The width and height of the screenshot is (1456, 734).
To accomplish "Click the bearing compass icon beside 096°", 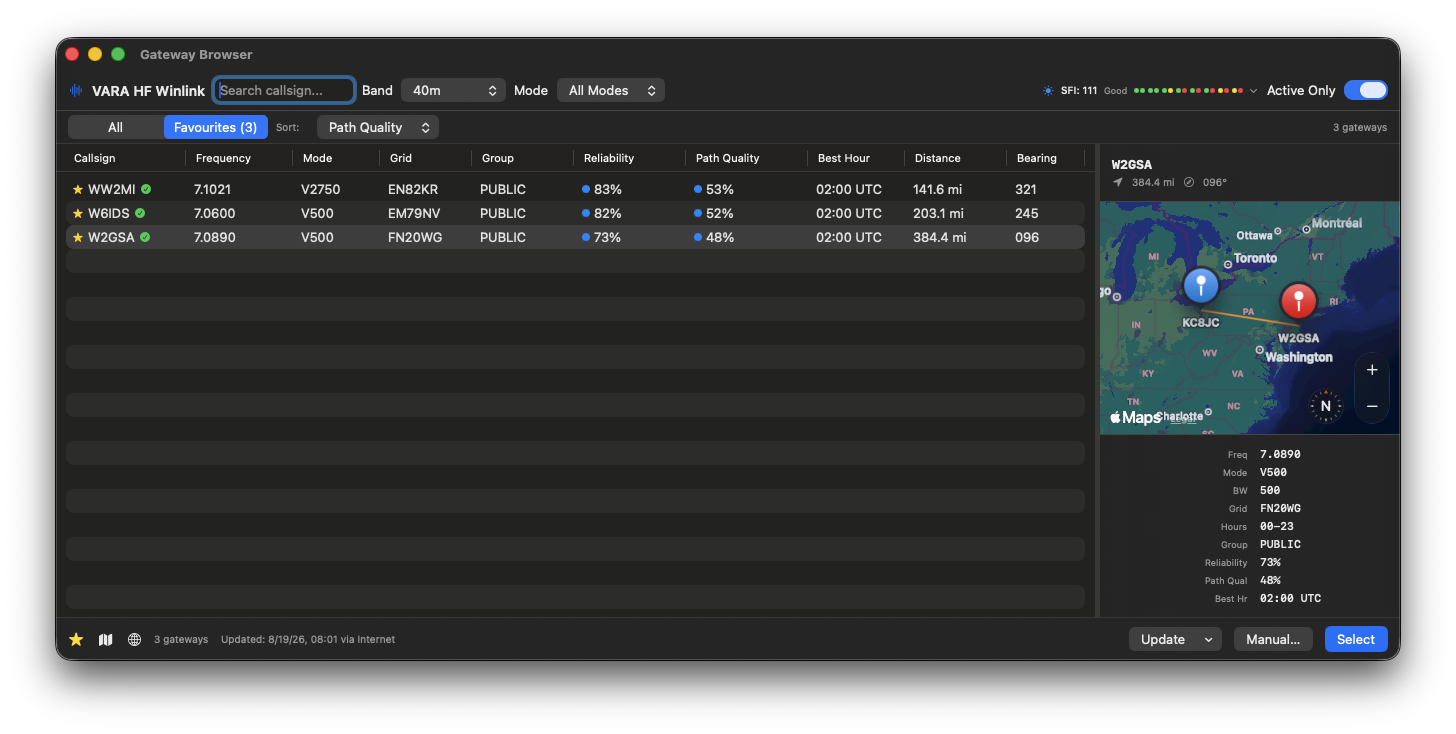I will (x=1189, y=182).
